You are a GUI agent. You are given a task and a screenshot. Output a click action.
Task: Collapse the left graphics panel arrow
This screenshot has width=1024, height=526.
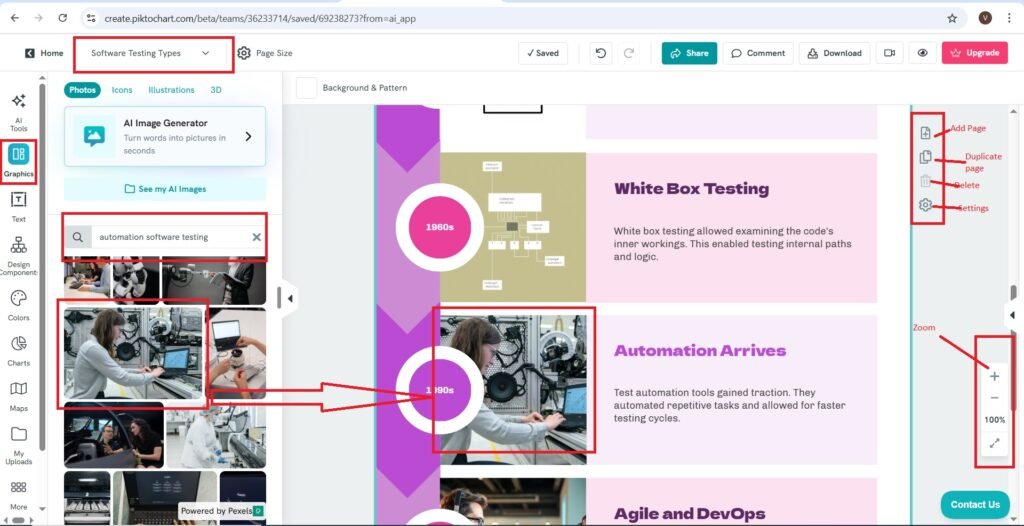pyautogui.click(x=289, y=297)
